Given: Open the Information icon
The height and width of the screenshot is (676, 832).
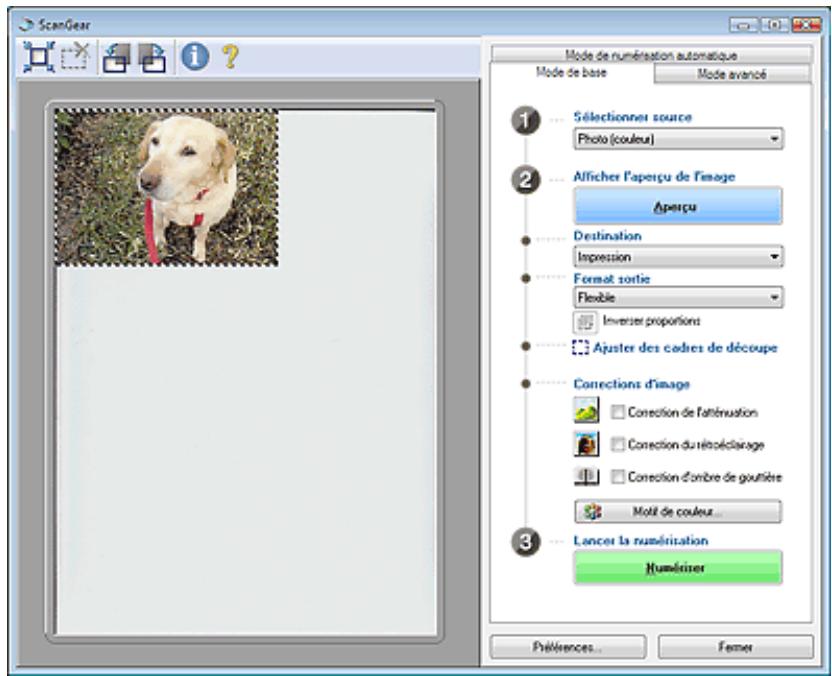Looking at the screenshot, I should click(x=195, y=56).
